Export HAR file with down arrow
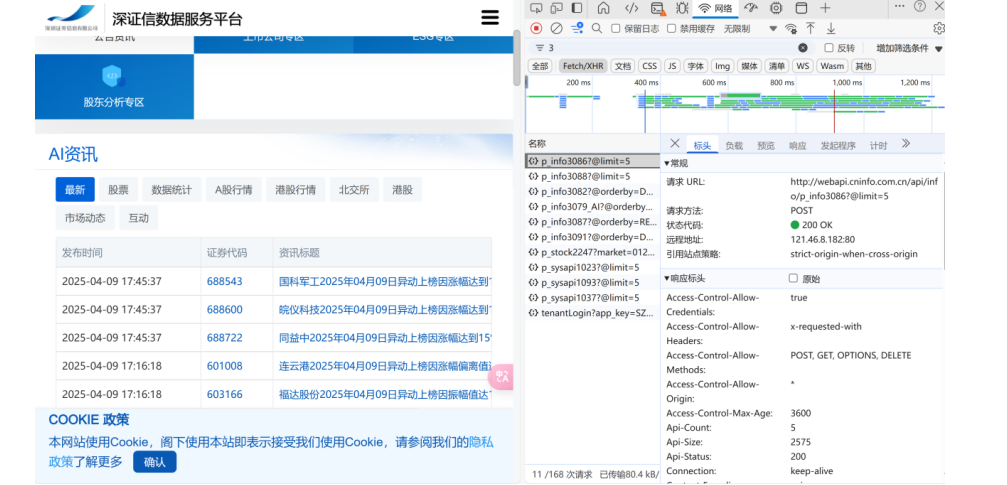 coord(831,28)
